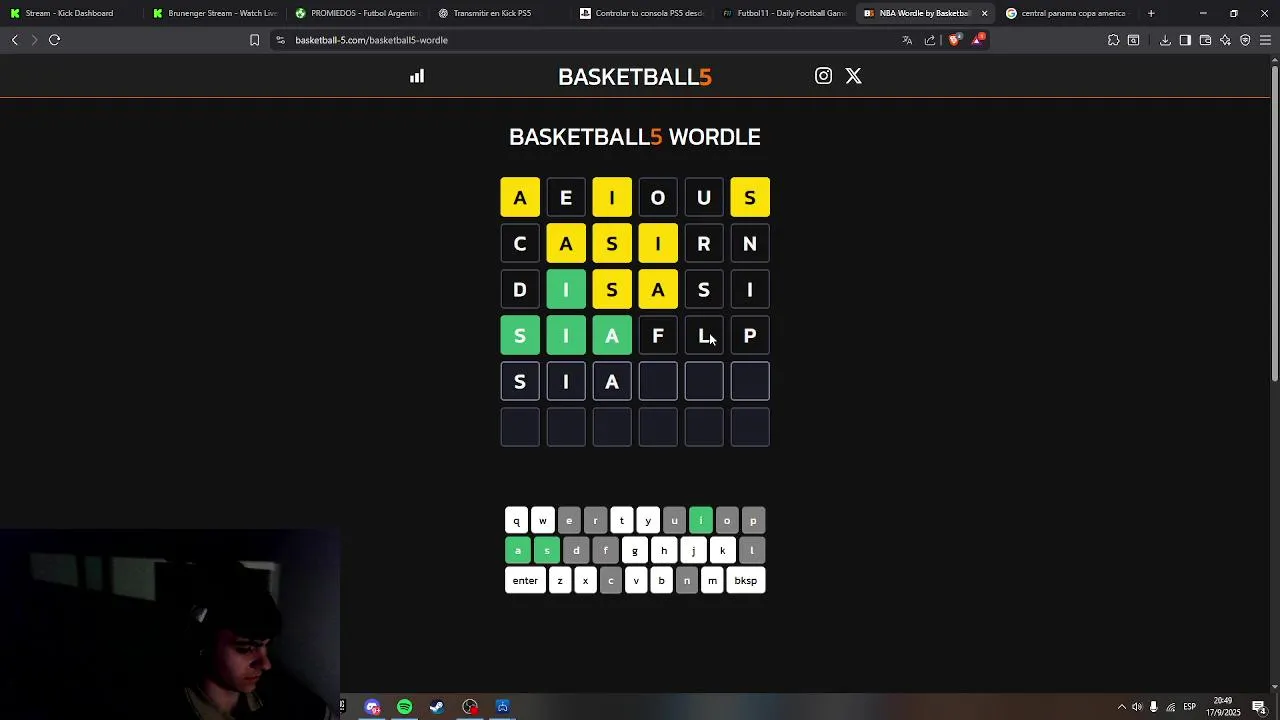Viewport: 1280px width, 720px height.
Task: Open the extensions puzzle icon
Action: click(x=1113, y=40)
